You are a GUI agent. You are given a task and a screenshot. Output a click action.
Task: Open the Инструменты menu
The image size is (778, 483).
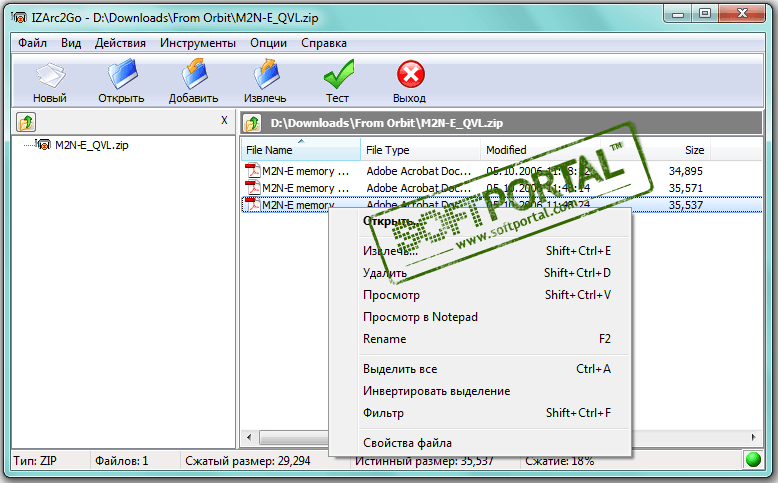coord(197,43)
